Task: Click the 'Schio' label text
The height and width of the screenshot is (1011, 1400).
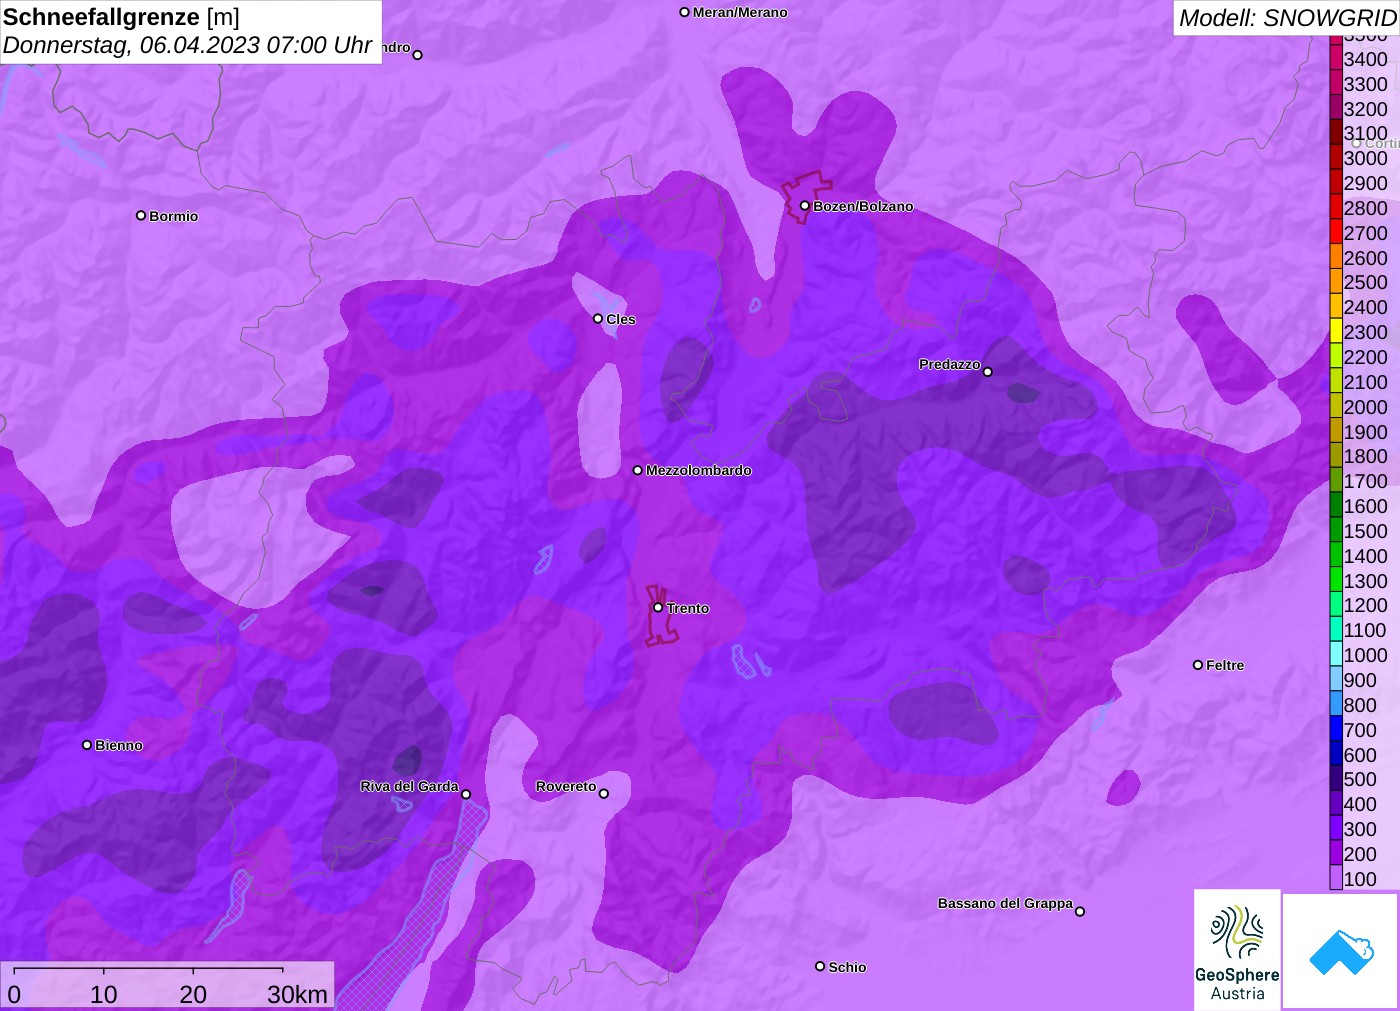Action: click(847, 967)
